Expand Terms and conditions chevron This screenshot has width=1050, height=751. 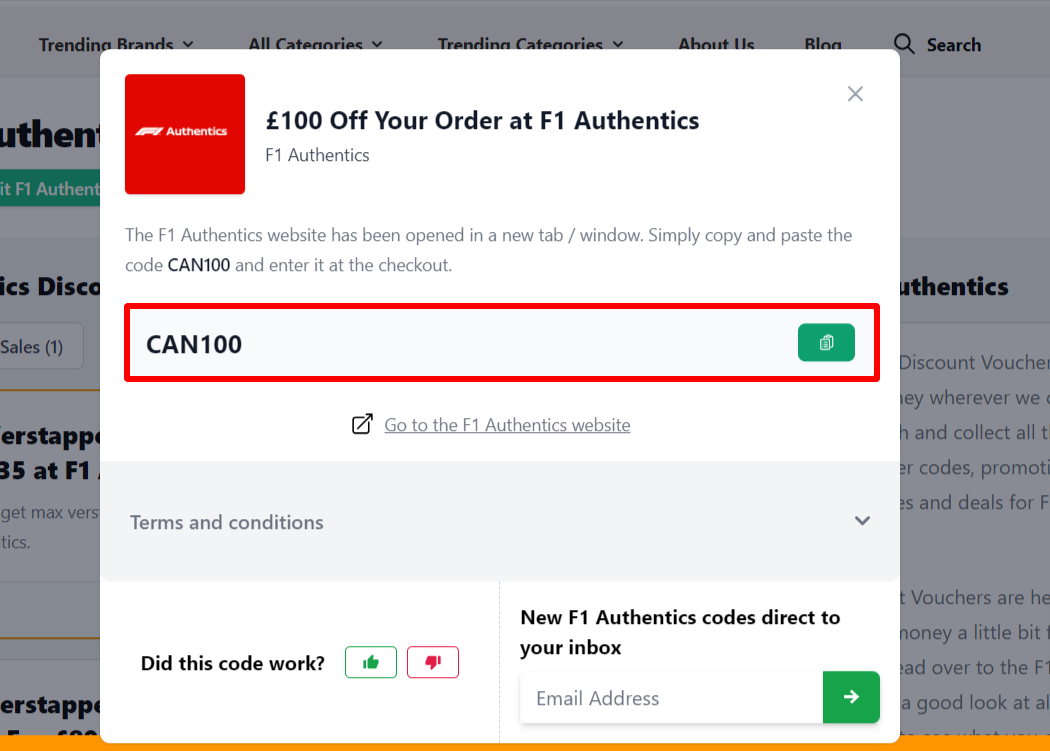pyautogui.click(x=862, y=521)
